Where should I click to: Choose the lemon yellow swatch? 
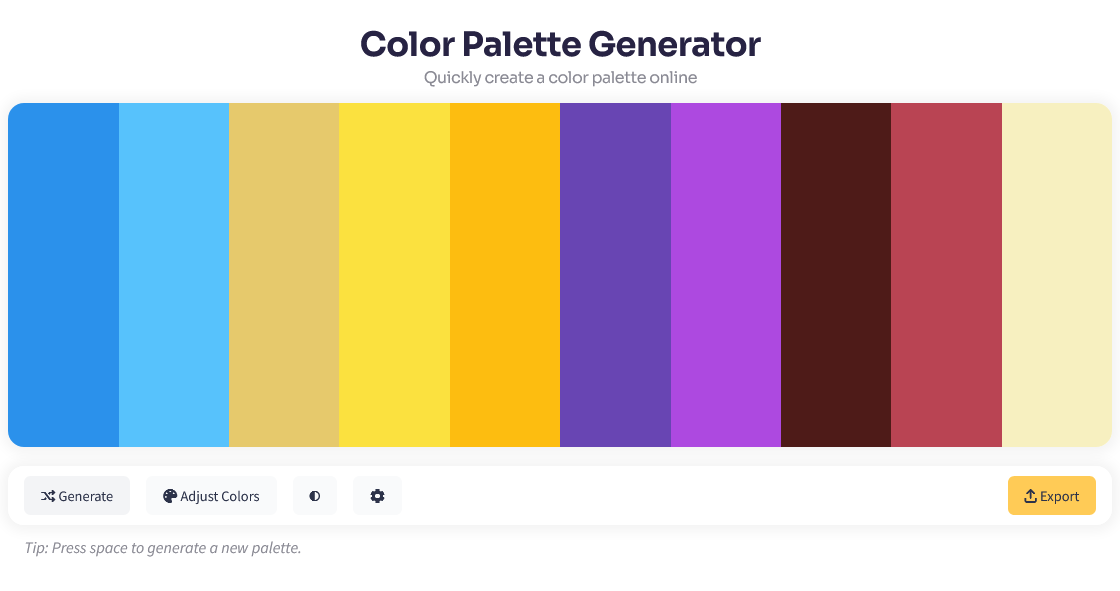pyautogui.click(x=395, y=275)
